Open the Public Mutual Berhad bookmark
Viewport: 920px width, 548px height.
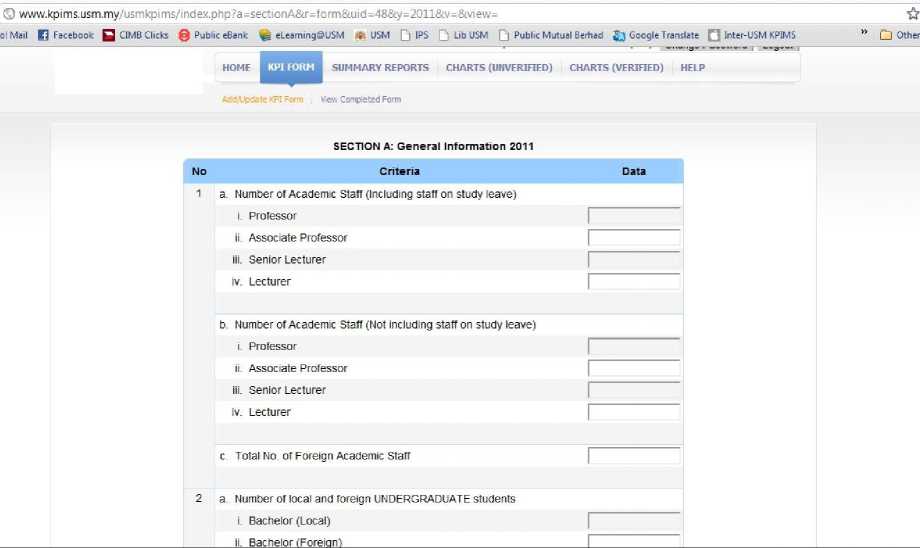coord(551,35)
